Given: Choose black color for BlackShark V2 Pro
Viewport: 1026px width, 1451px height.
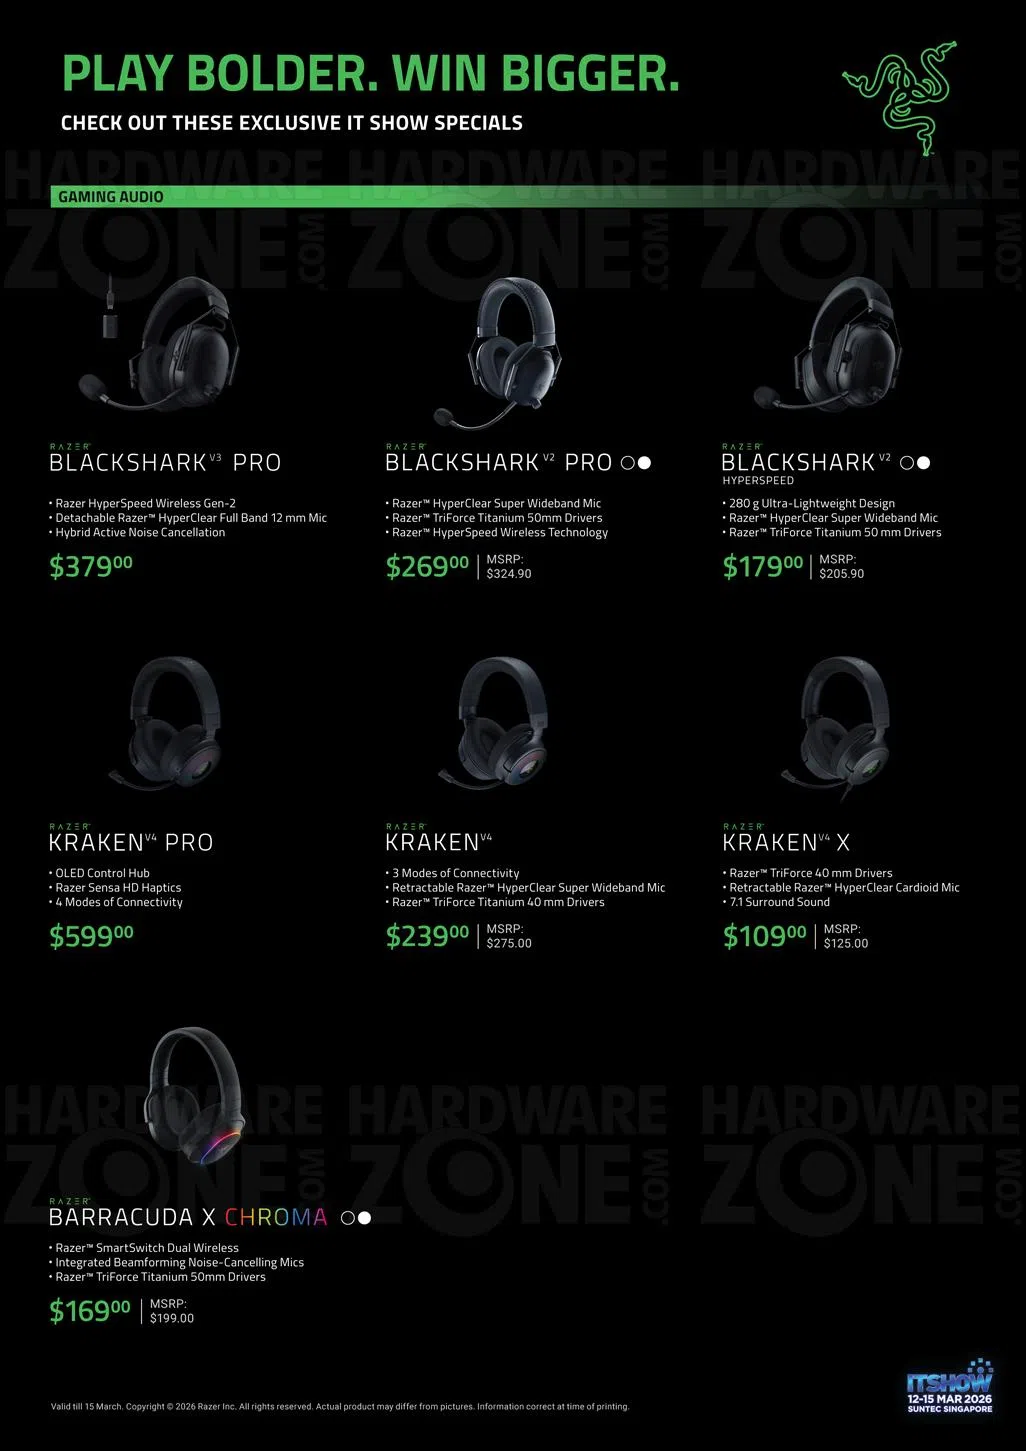Looking at the screenshot, I should [x=627, y=463].
